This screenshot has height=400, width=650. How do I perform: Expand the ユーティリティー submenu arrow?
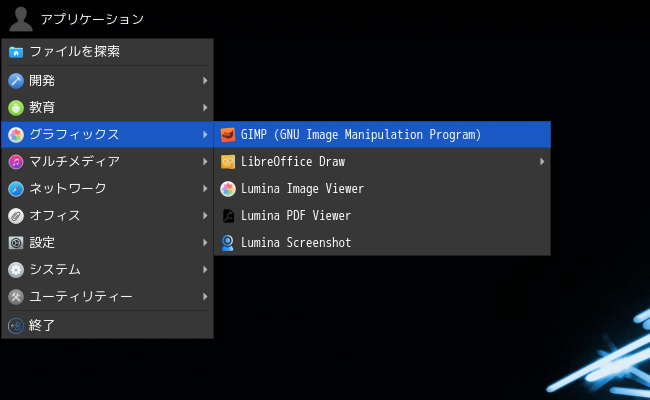[x=205, y=297]
